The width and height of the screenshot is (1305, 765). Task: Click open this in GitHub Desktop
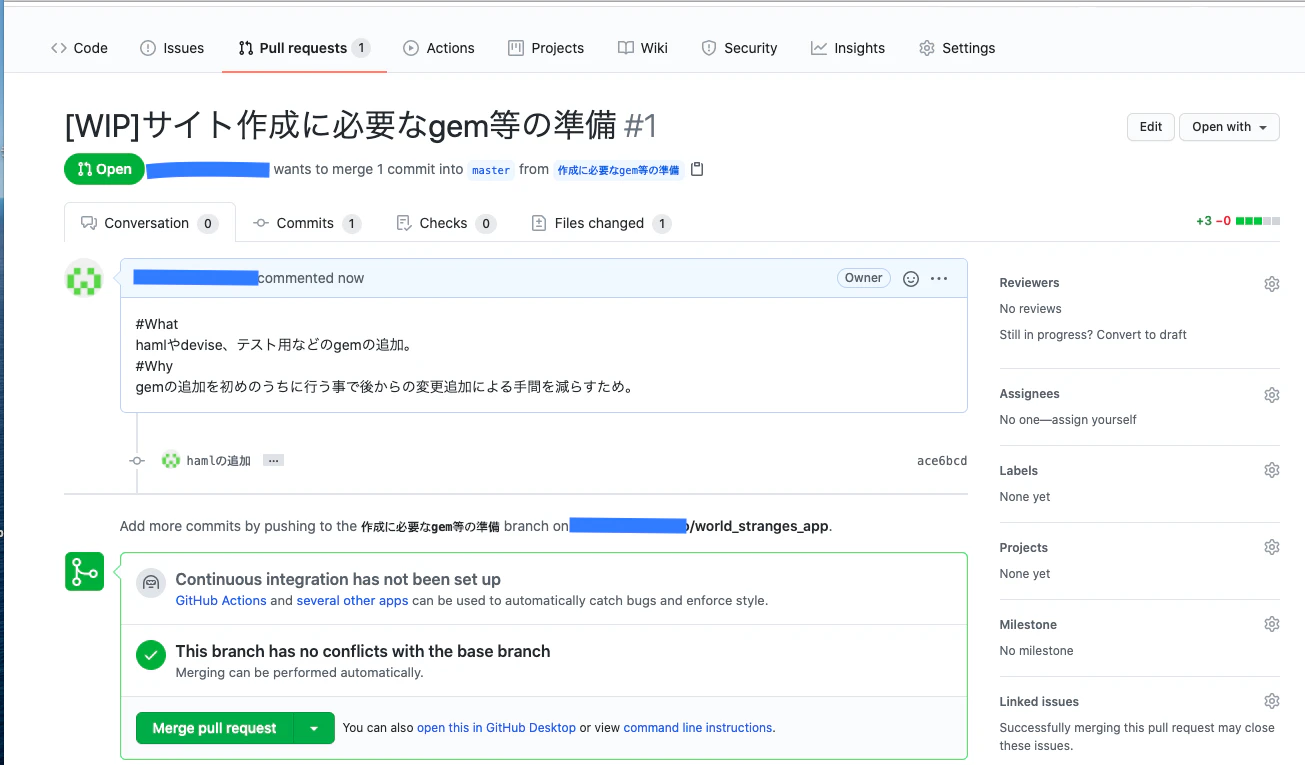point(496,728)
